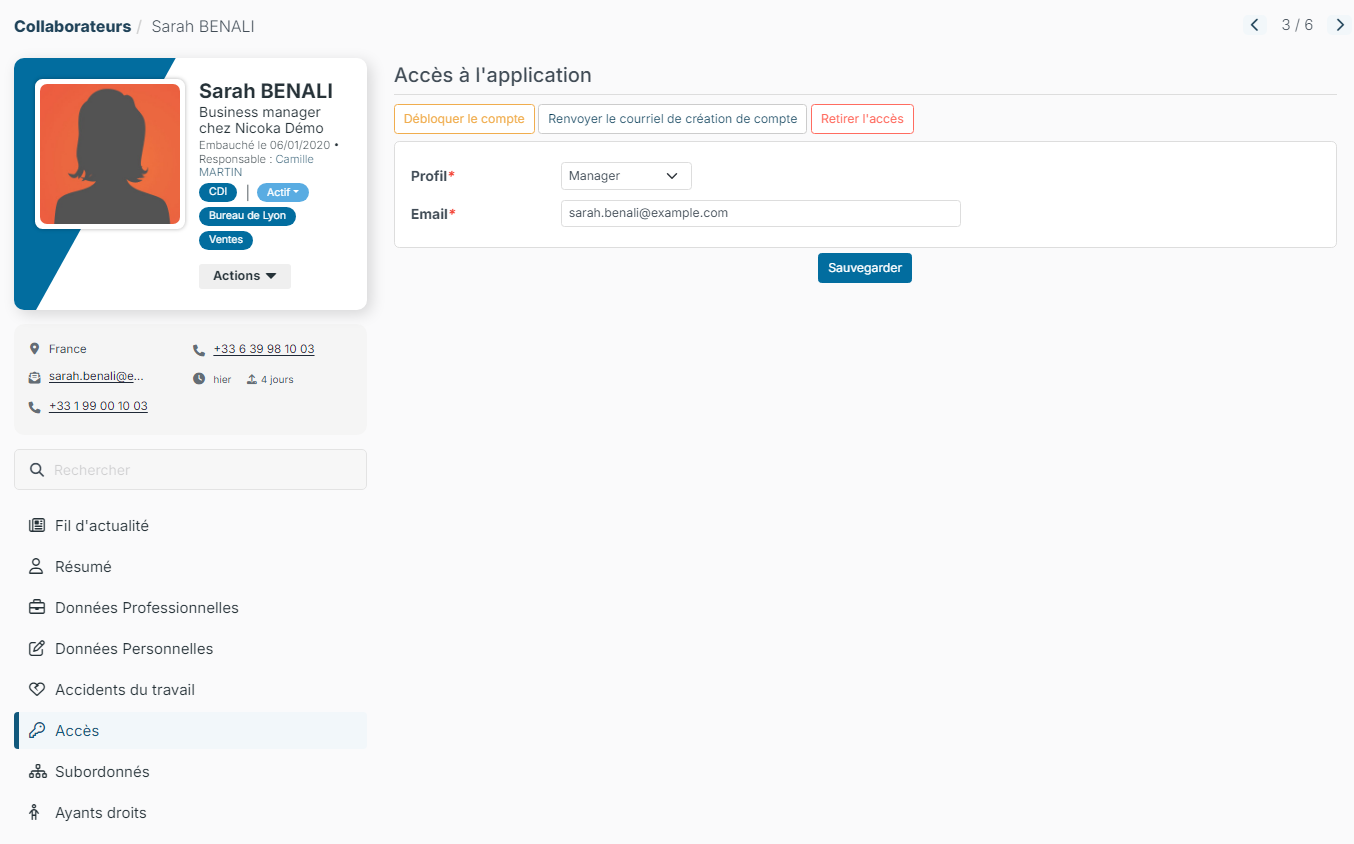This screenshot has width=1354, height=844.
Task: Click the newspaper icon beside Fil d'actualité
Action: coord(37,526)
